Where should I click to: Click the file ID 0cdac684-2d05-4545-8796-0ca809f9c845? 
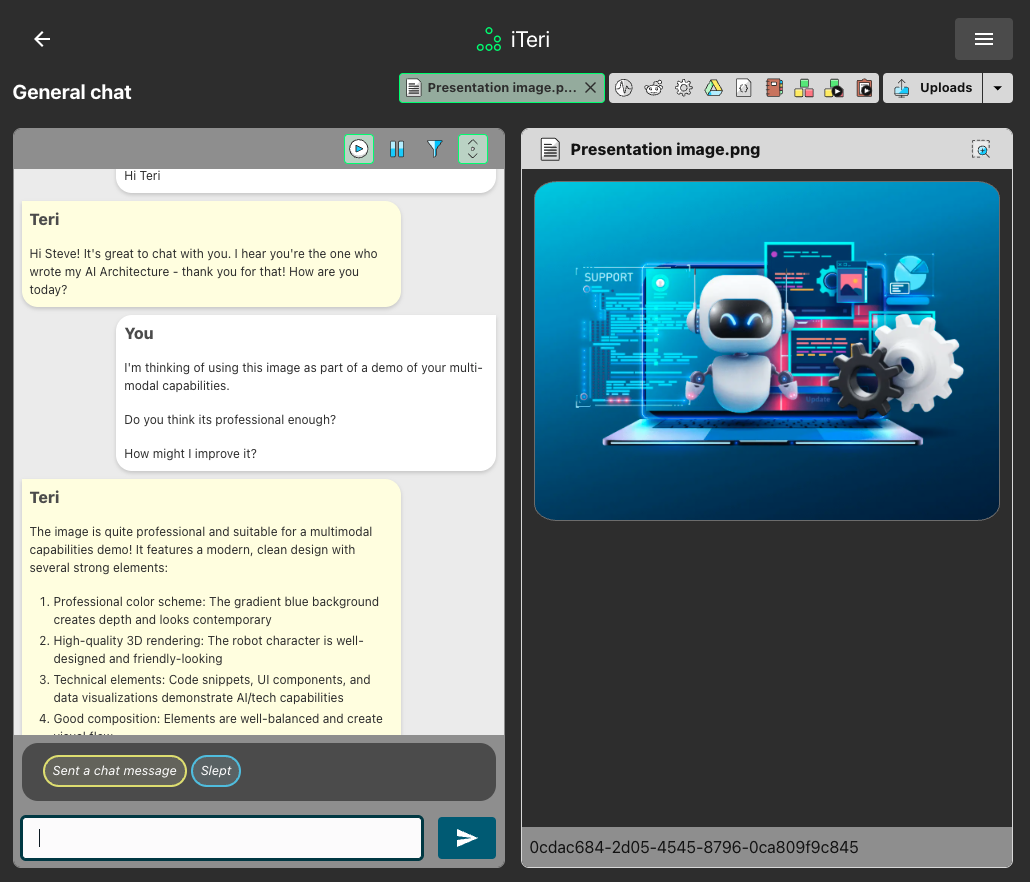[694, 847]
